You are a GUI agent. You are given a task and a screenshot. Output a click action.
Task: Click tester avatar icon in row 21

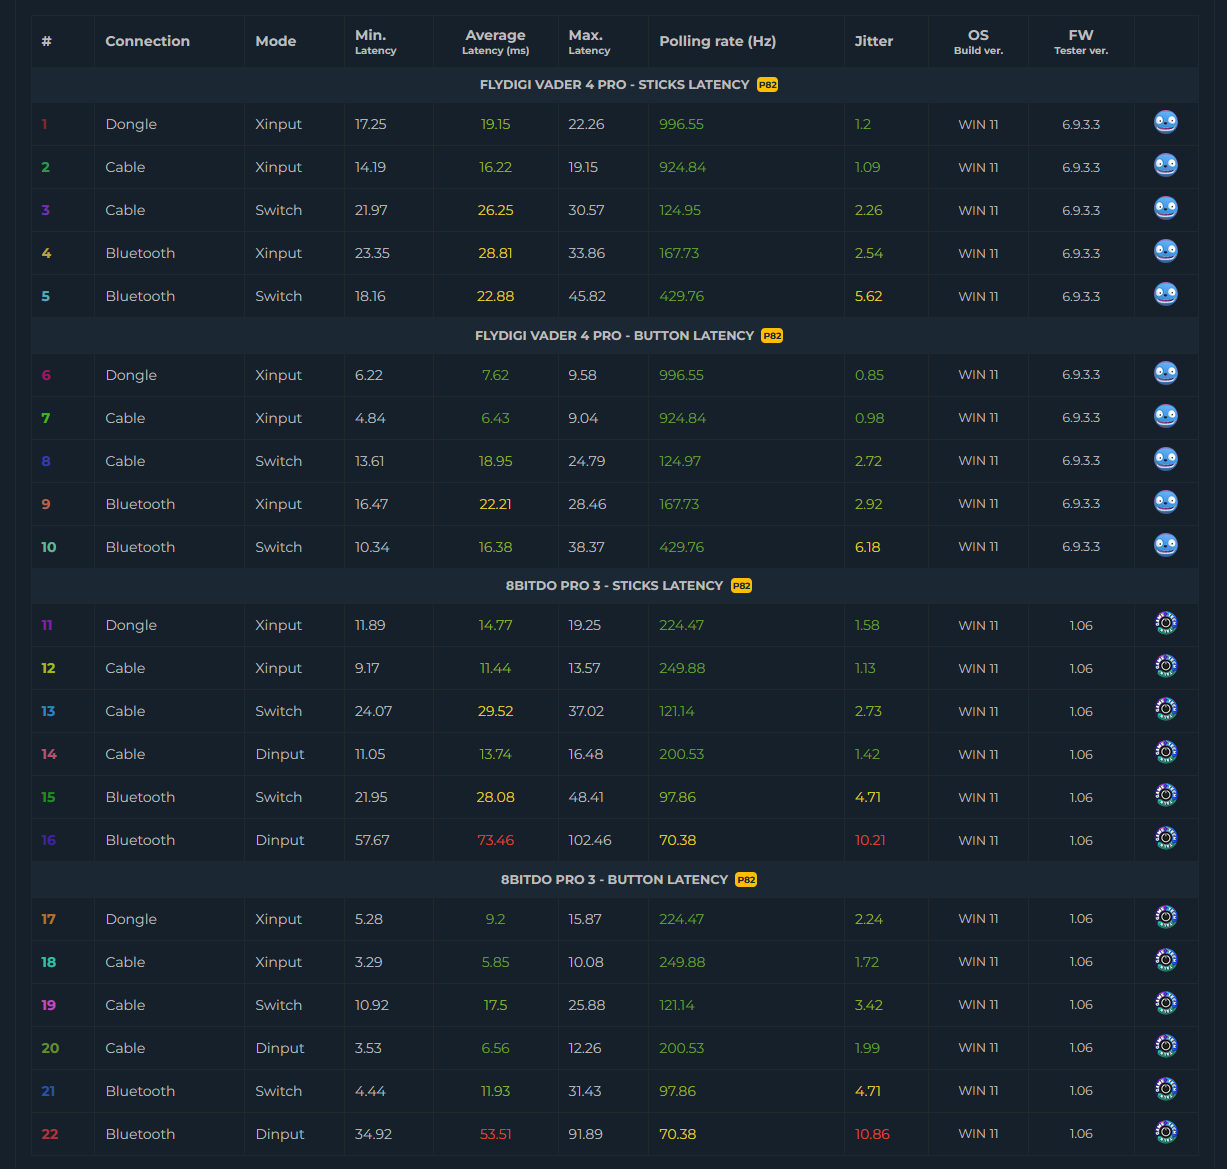pyautogui.click(x=1165, y=1090)
